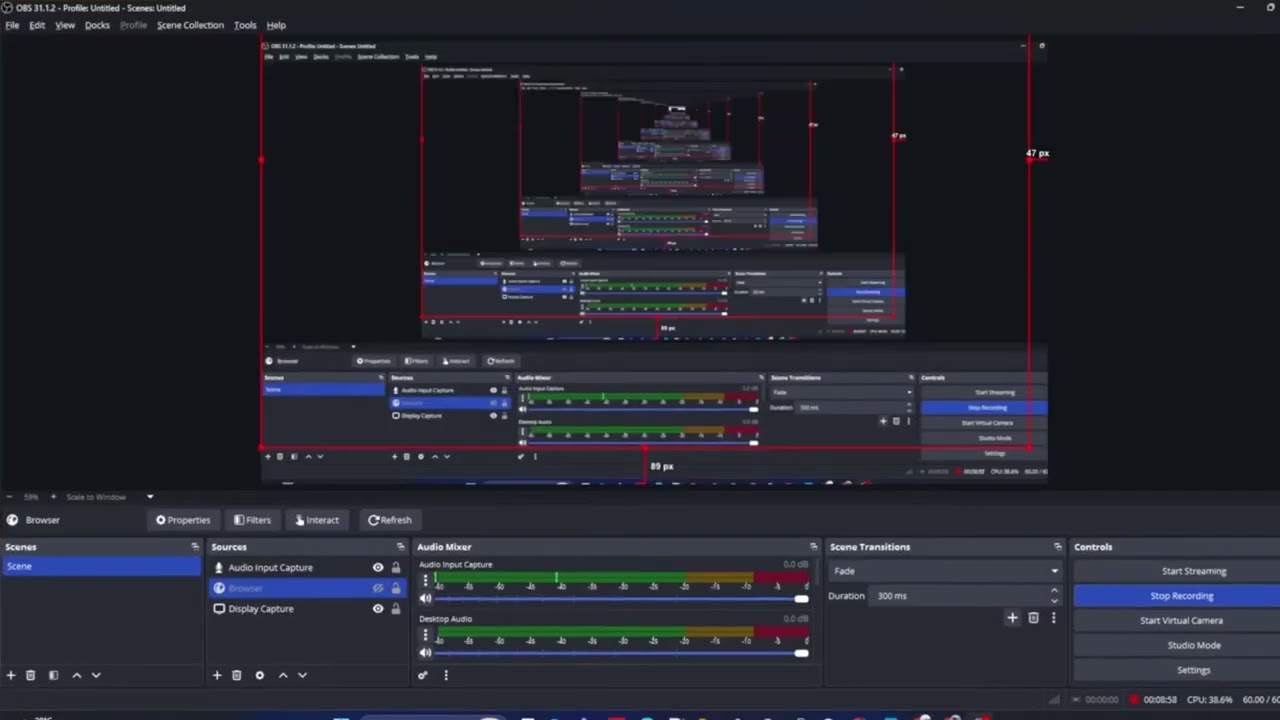Hide the Audio Input Capture source
This screenshot has width=1280, height=720.
coord(378,568)
